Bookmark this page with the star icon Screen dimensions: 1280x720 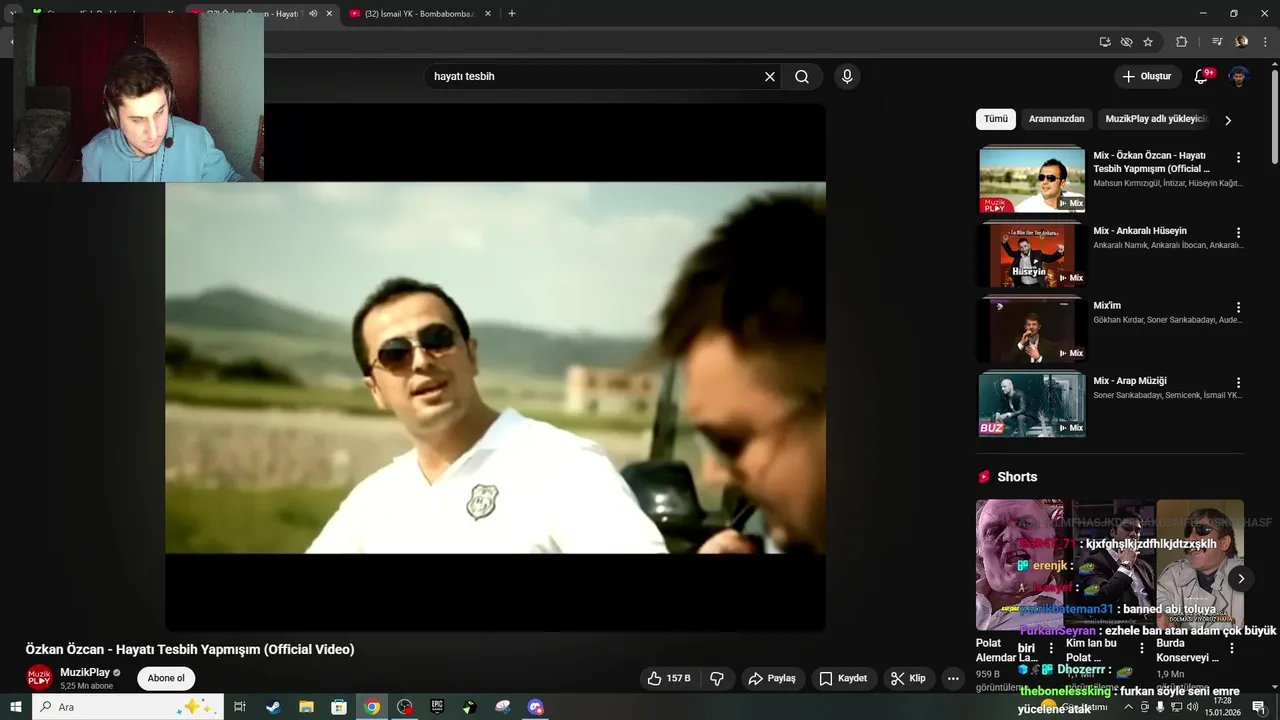pos(1148,42)
